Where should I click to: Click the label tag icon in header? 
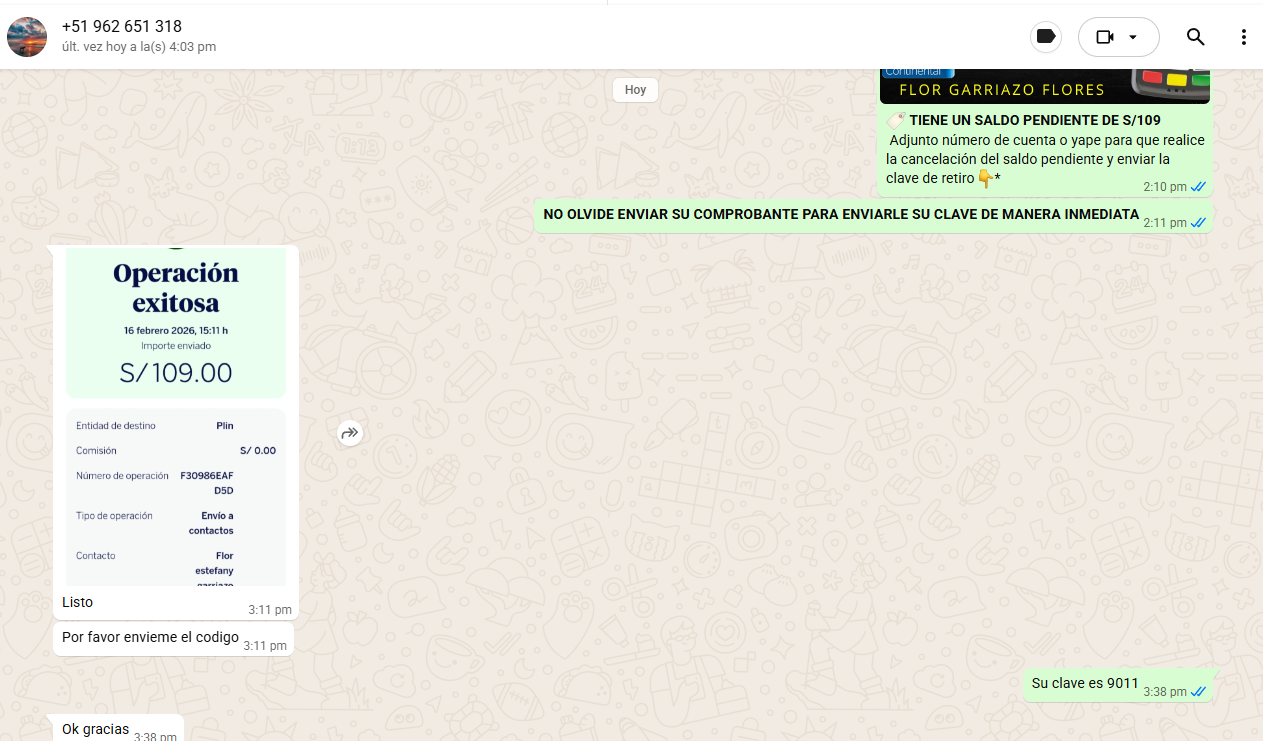(1046, 37)
